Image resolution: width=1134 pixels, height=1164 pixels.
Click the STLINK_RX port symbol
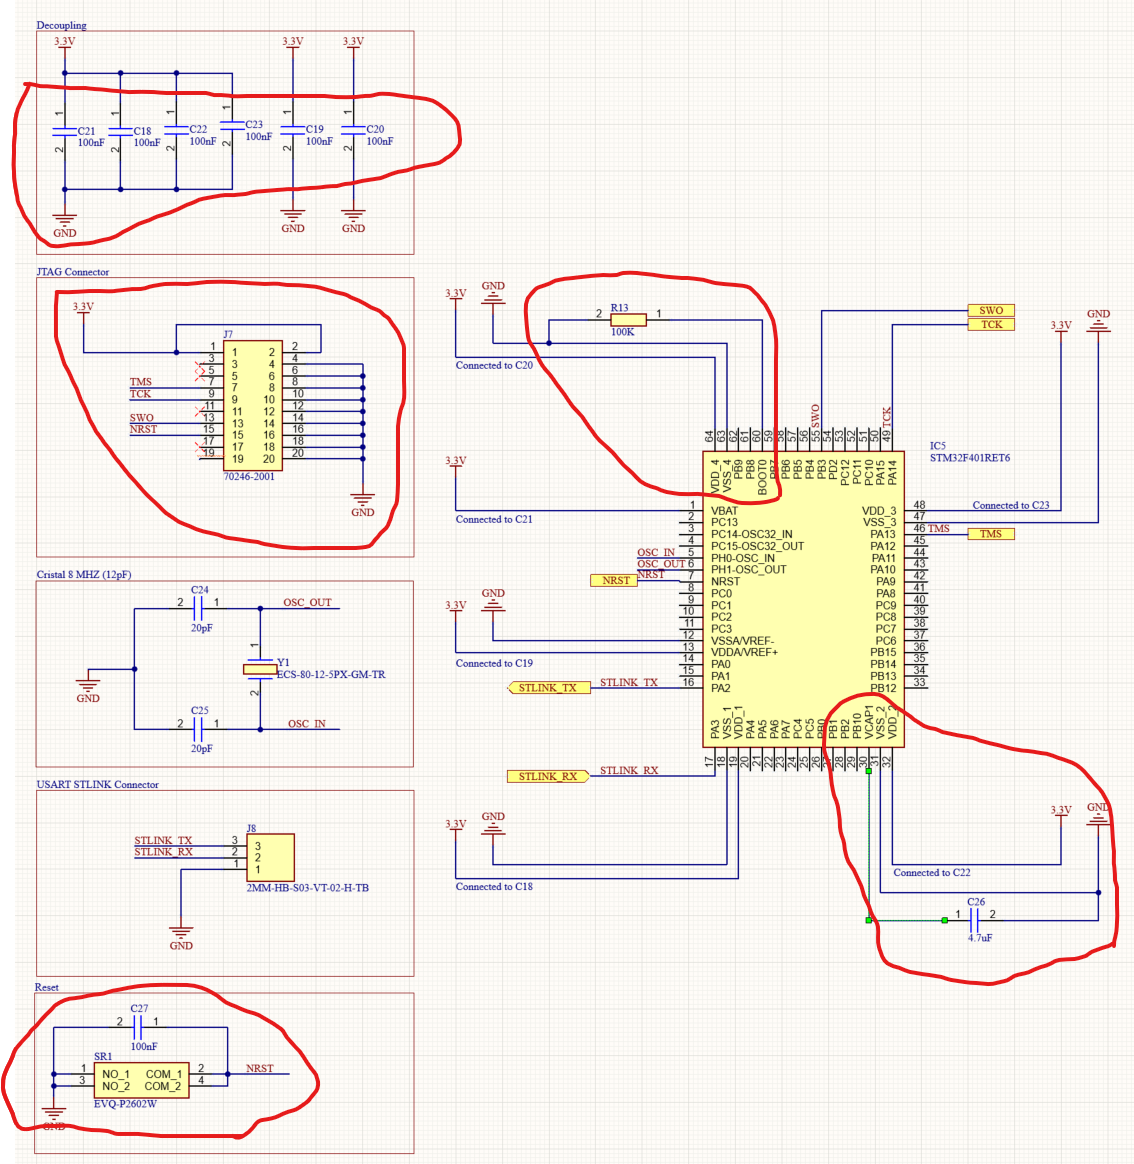pyautogui.click(x=547, y=775)
